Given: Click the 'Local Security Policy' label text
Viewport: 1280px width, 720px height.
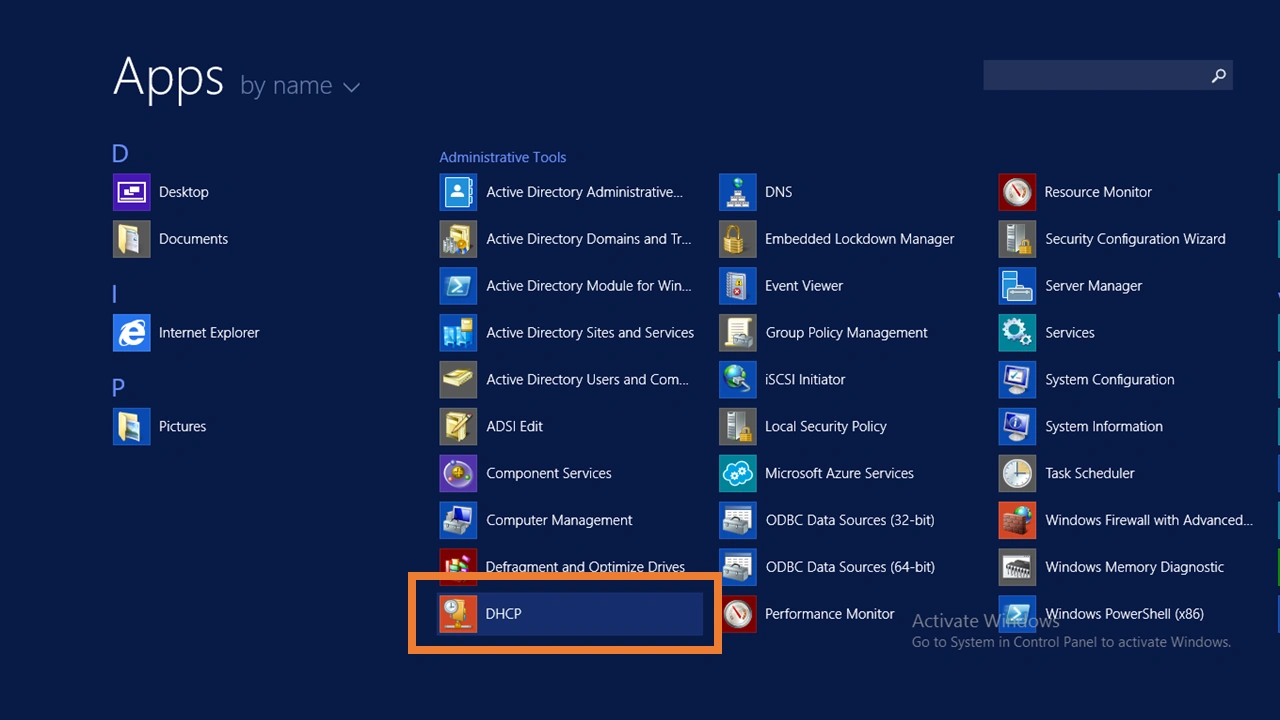Looking at the screenshot, I should 826,426.
